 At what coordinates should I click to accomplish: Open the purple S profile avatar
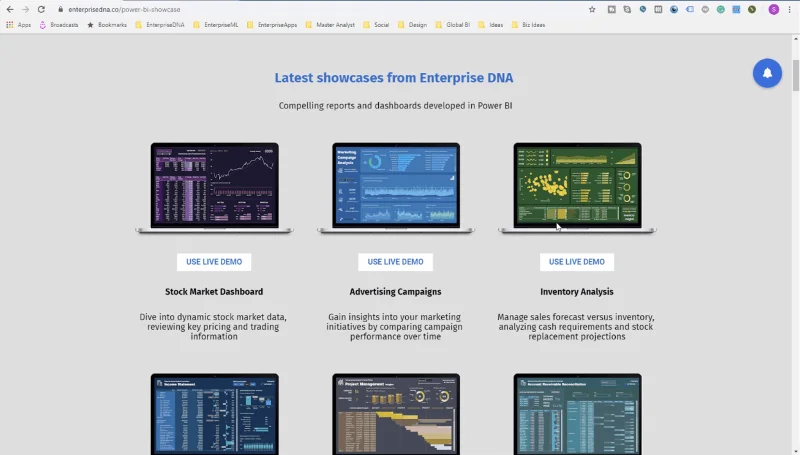pos(773,9)
